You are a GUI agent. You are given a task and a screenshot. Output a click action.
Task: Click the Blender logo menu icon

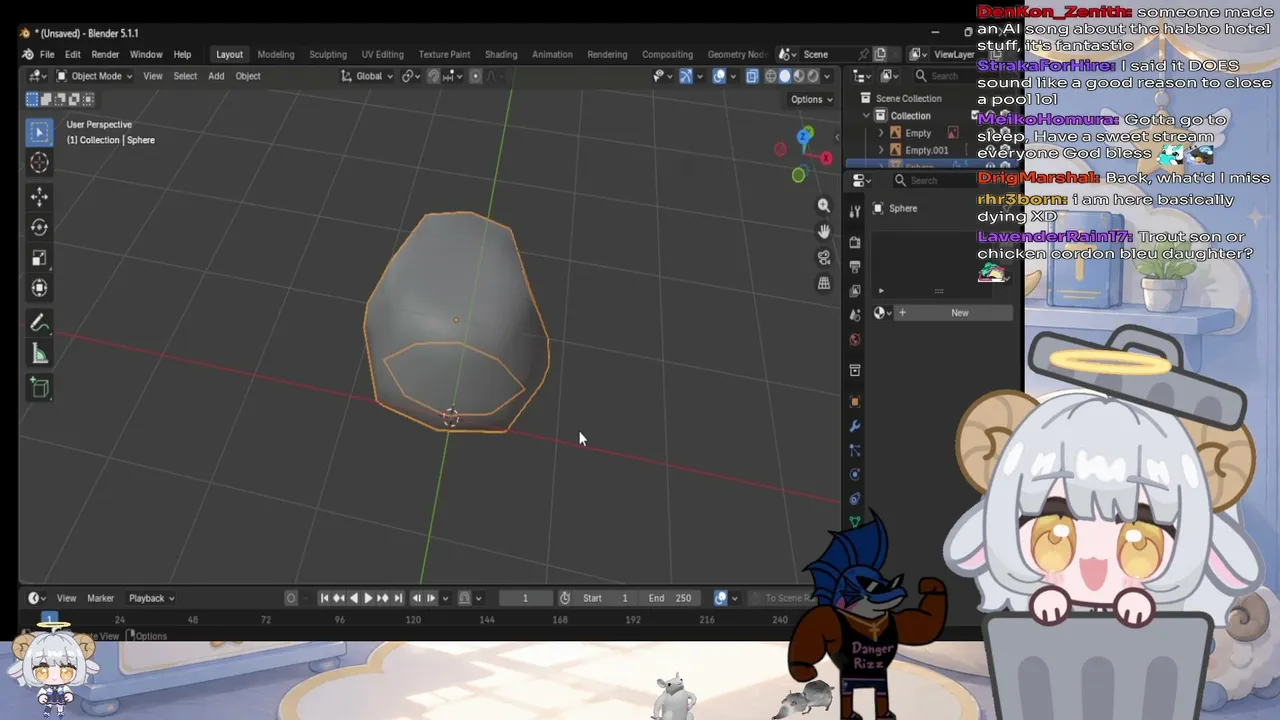click(x=28, y=54)
